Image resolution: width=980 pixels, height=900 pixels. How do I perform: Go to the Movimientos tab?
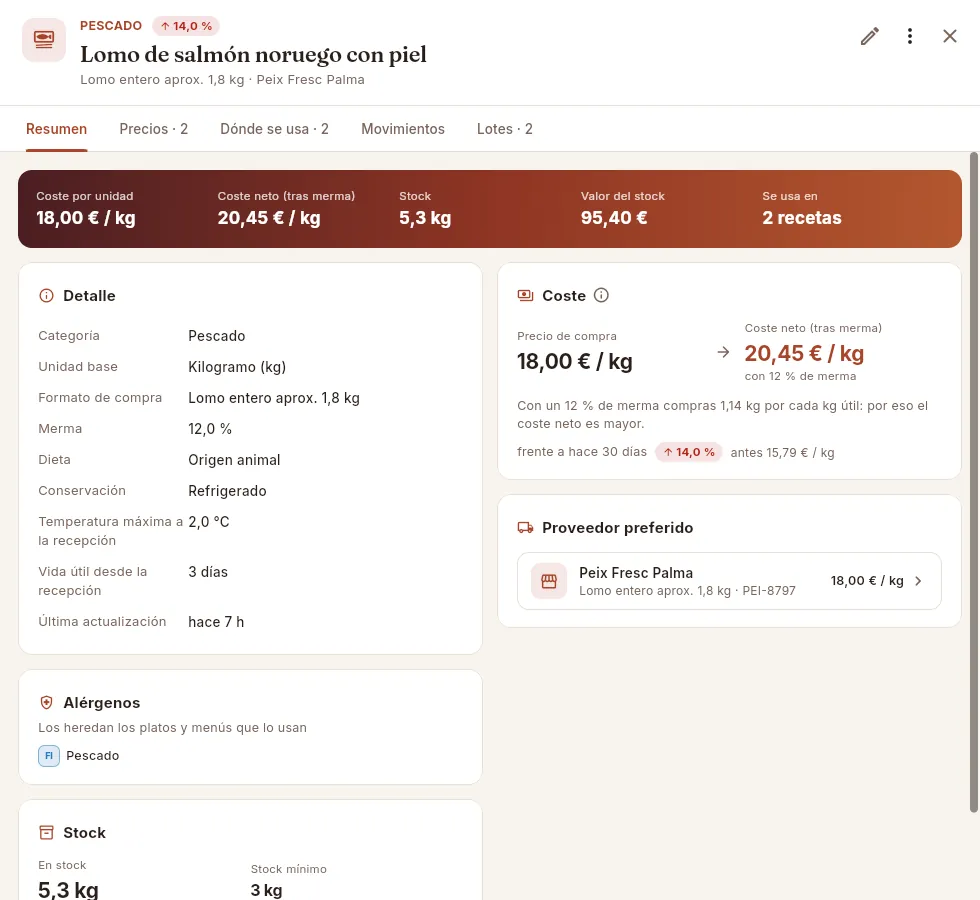pyautogui.click(x=402, y=129)
